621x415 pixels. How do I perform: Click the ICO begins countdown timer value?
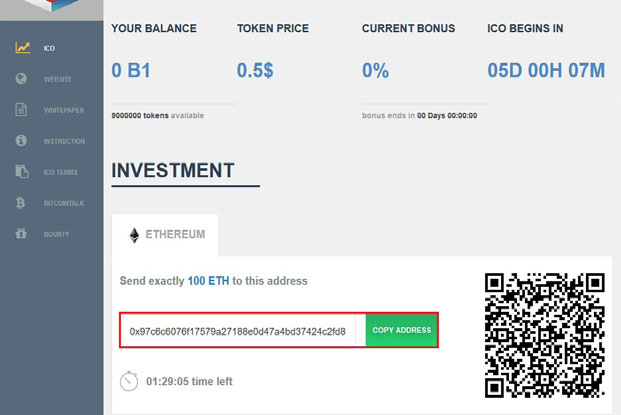click(x=545, y=71)
